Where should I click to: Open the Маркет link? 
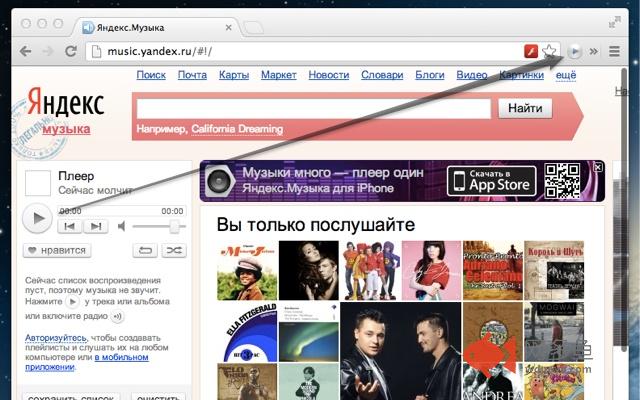(x=279, y=75)
